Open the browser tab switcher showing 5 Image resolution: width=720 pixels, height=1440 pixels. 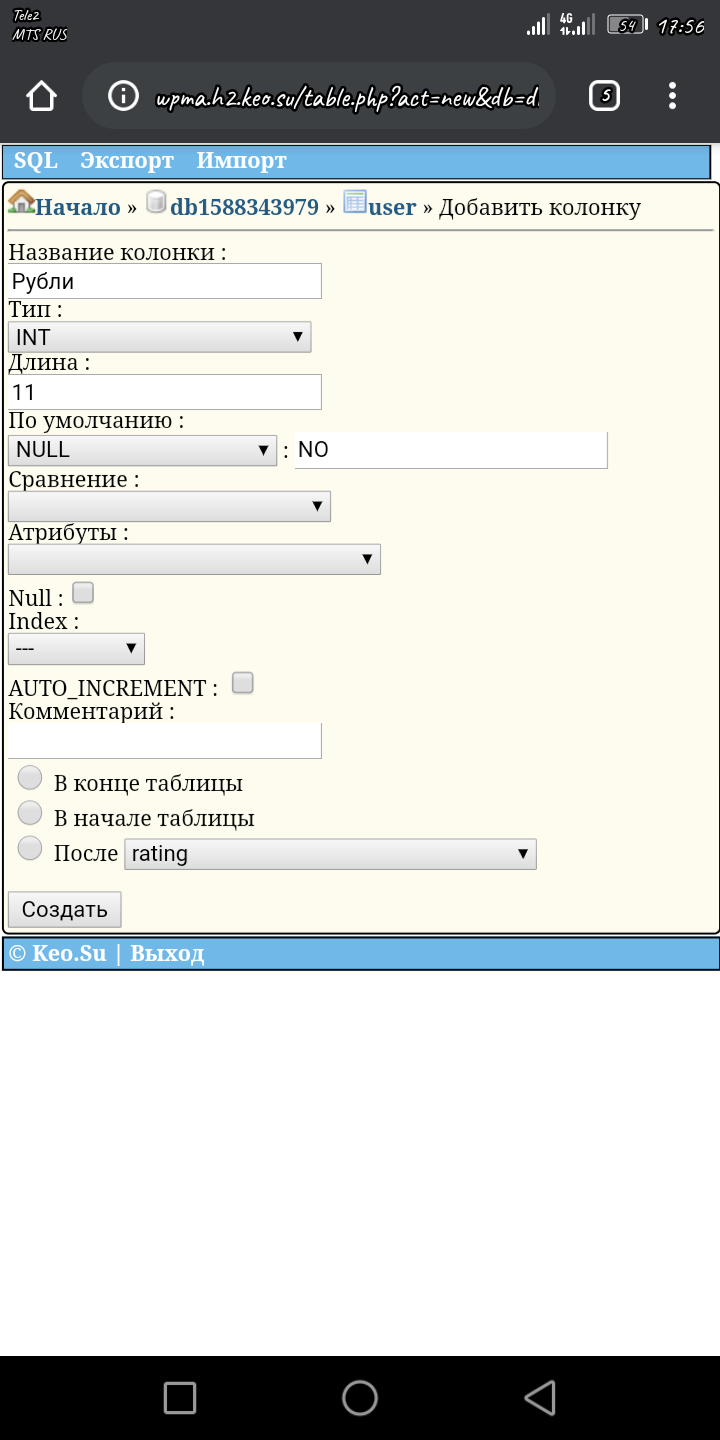click(604, 96)
